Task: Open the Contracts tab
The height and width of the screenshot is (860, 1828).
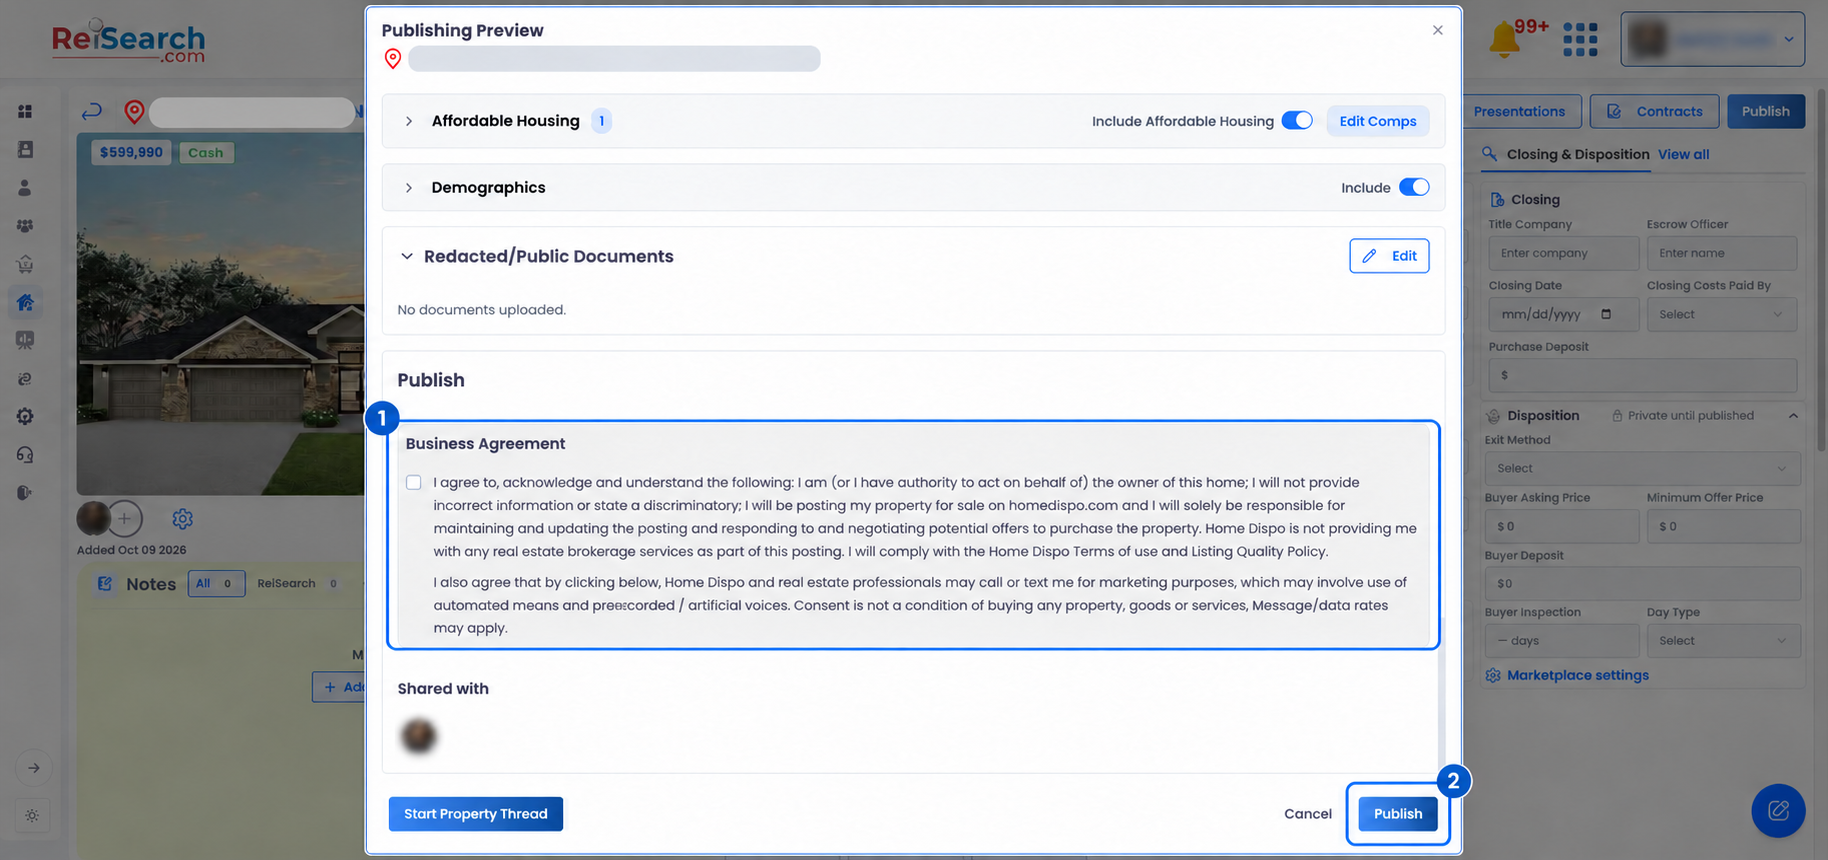Action: 1654,111
